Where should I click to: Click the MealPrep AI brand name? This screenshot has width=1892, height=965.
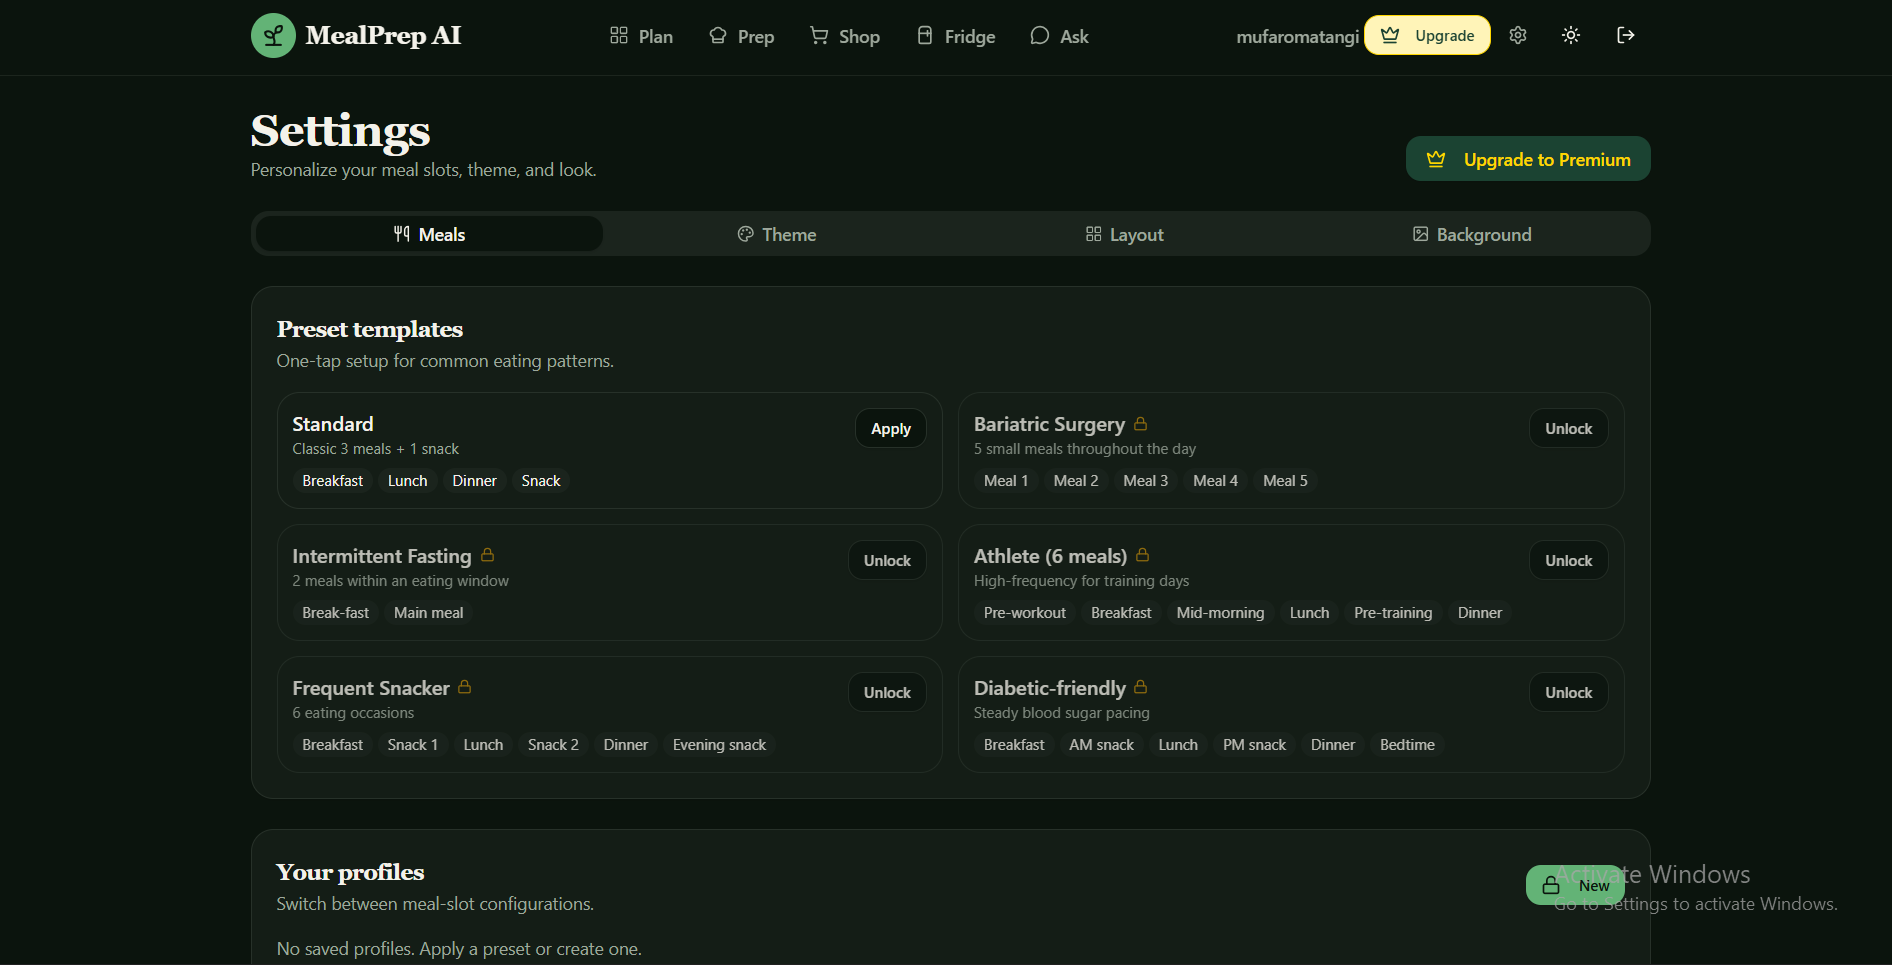point(383,36)
